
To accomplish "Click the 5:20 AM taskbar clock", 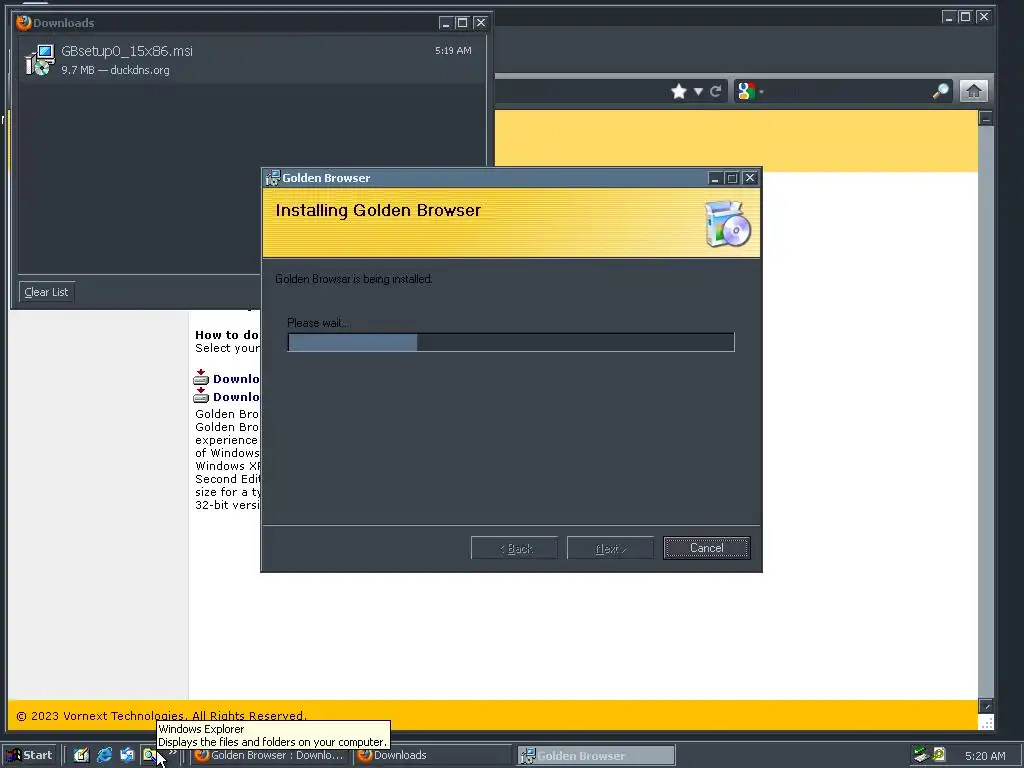I will (x=985, y=756).
